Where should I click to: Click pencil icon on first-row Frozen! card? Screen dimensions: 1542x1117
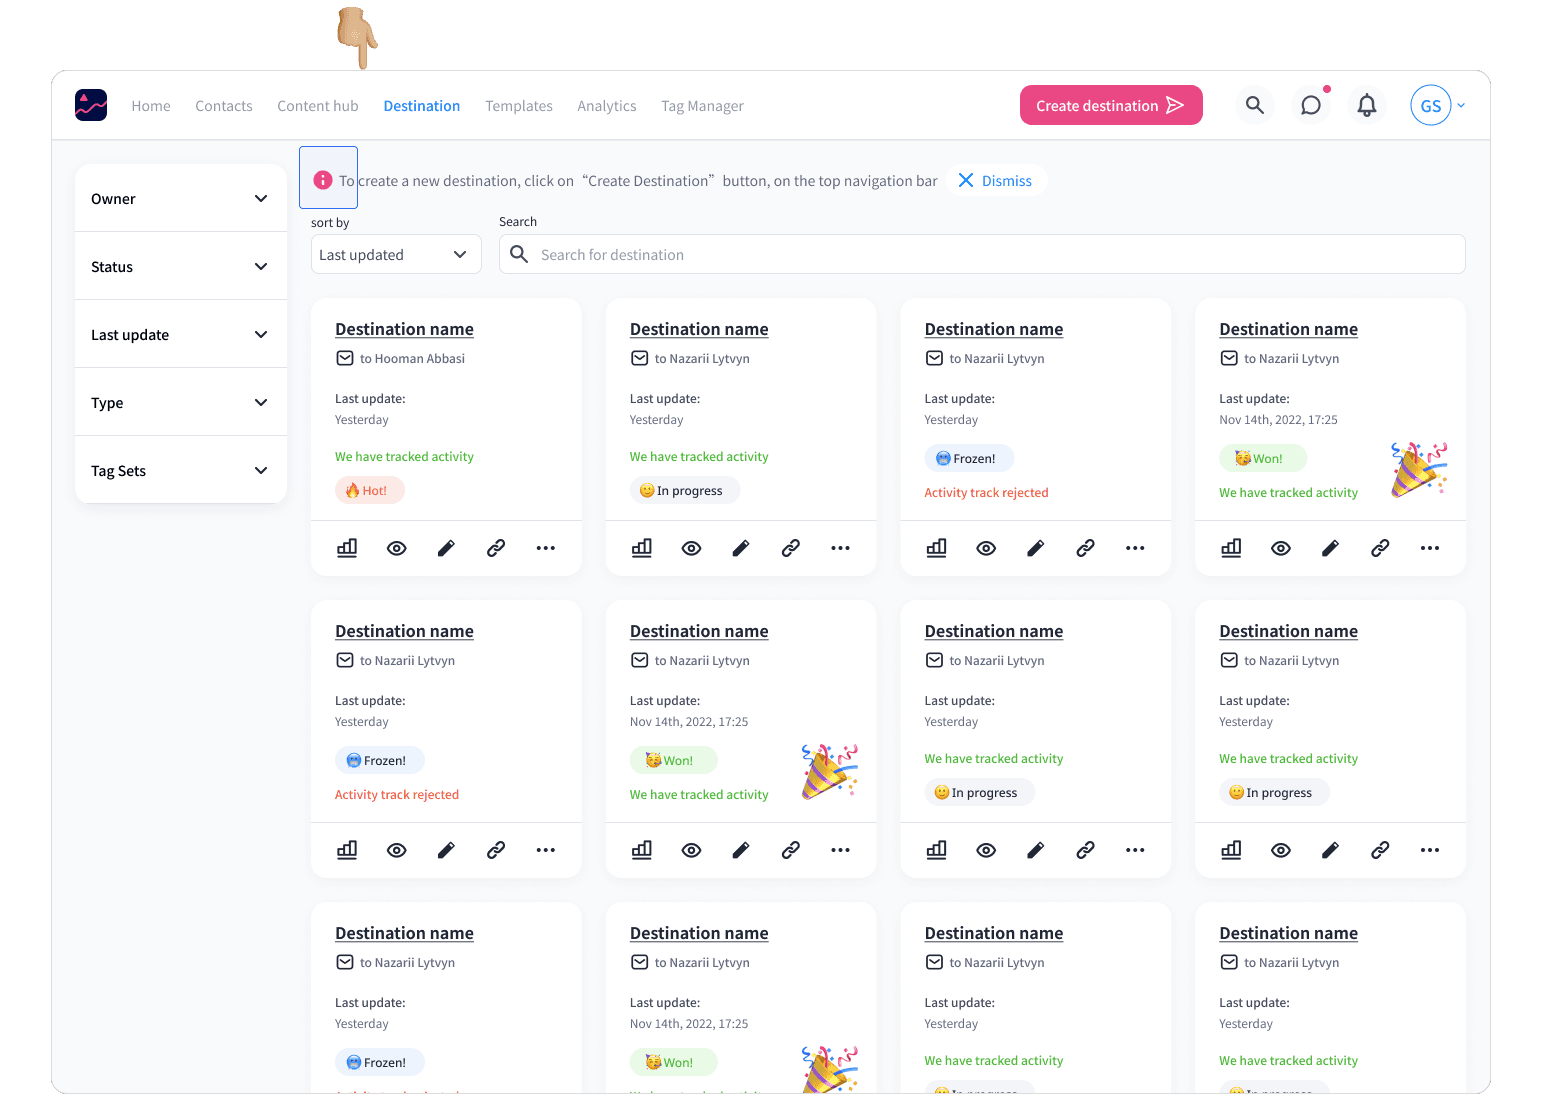coord(1036,548)
